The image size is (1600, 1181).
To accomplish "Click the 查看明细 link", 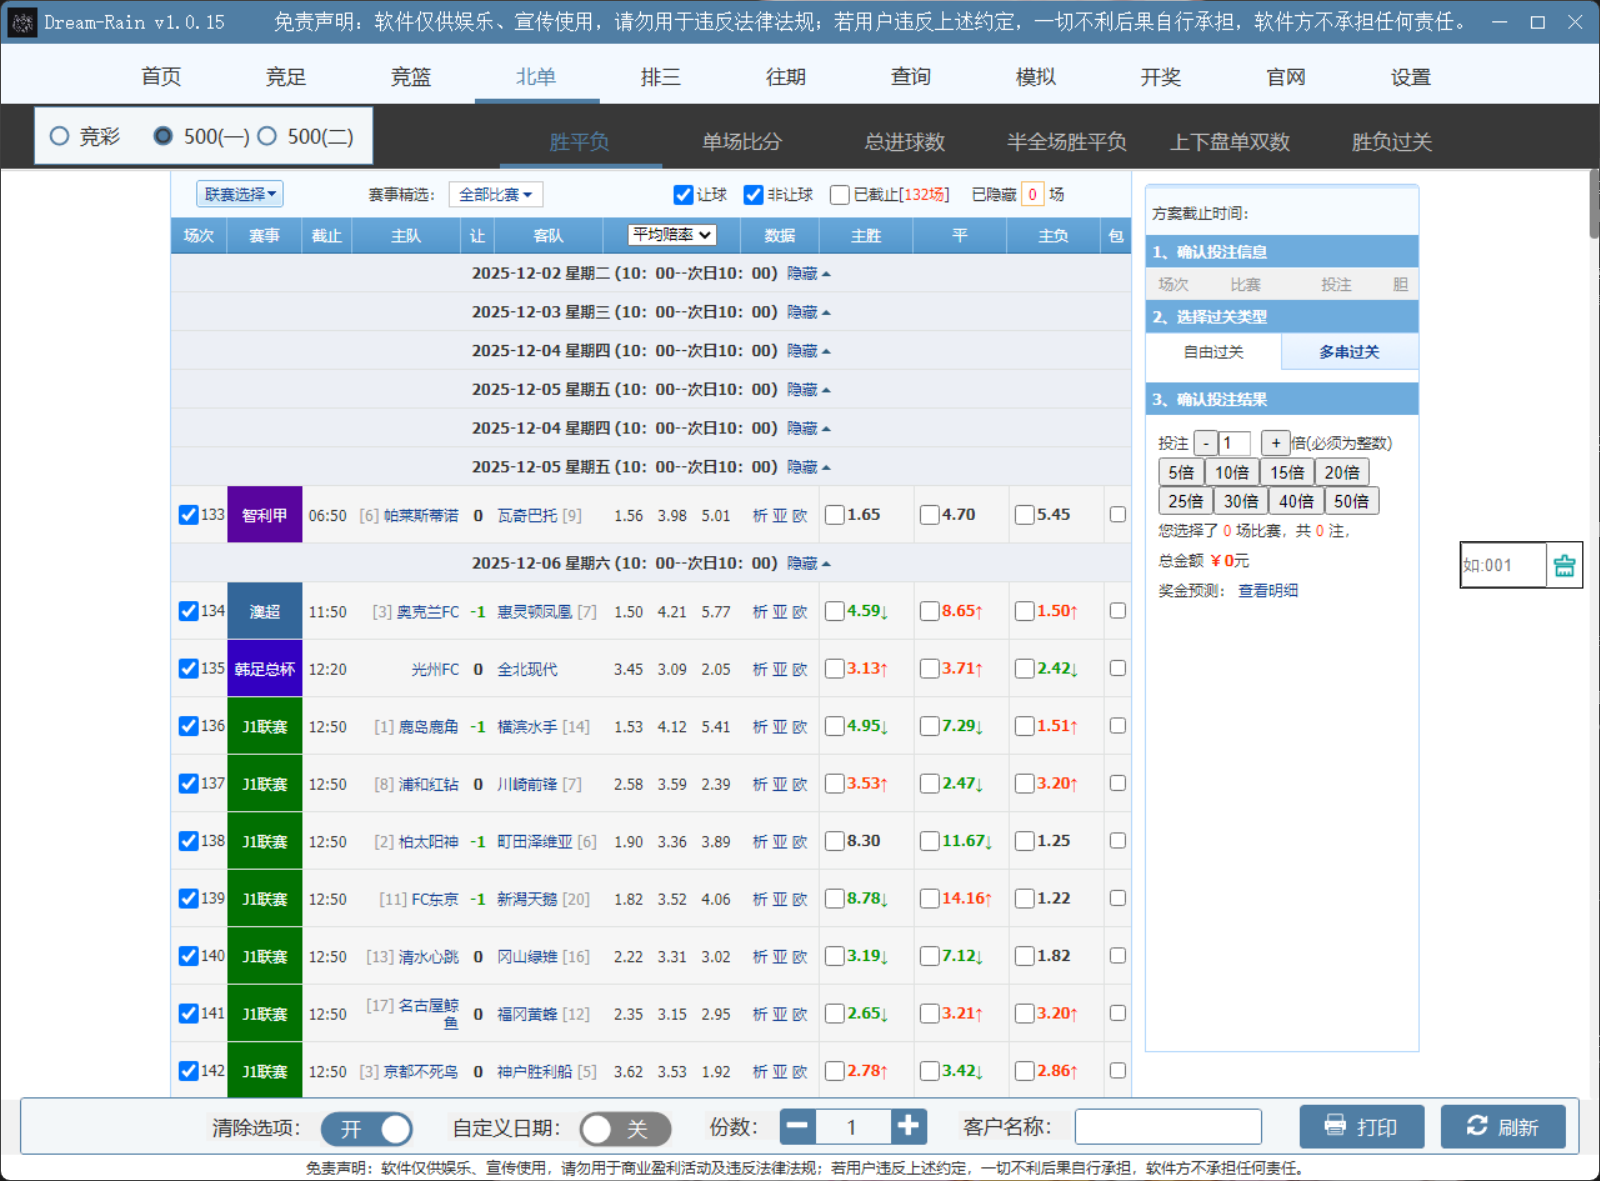I will click(x=1268, y=591).
